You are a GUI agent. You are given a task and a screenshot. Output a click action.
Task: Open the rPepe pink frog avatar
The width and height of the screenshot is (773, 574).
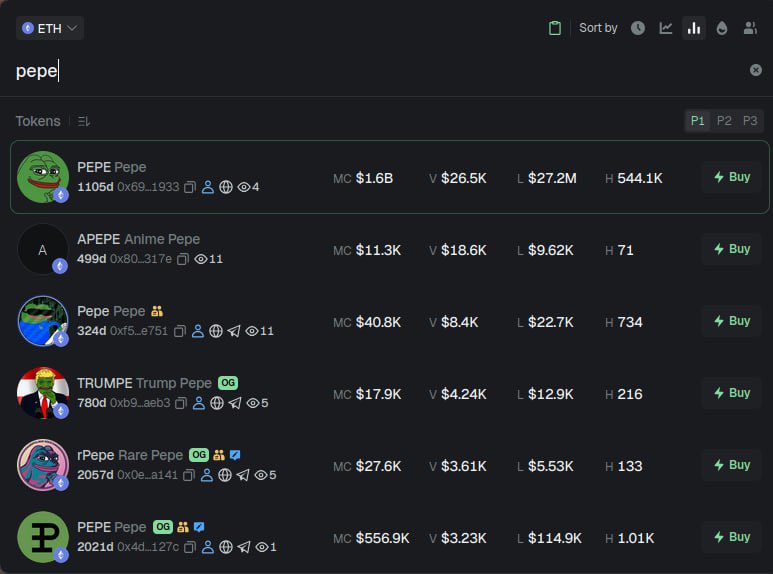[x=43, y=465]
